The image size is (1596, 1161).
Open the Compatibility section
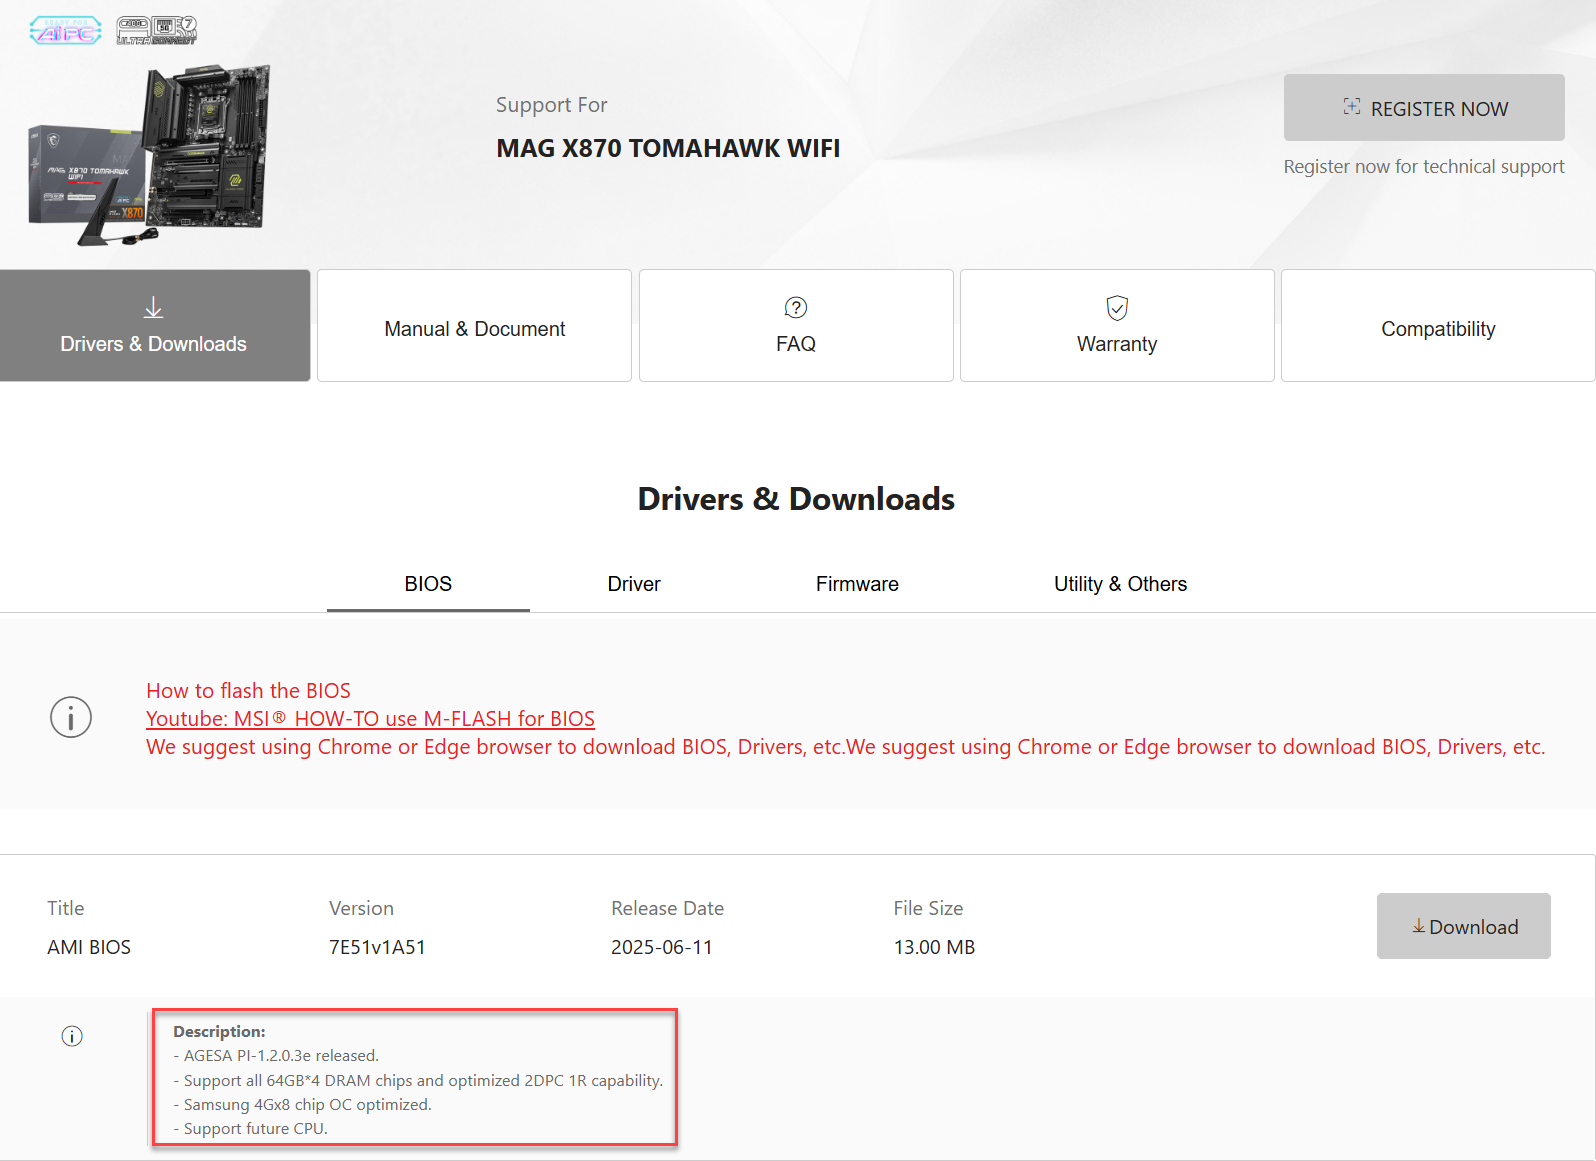(x=1437, y=328)
